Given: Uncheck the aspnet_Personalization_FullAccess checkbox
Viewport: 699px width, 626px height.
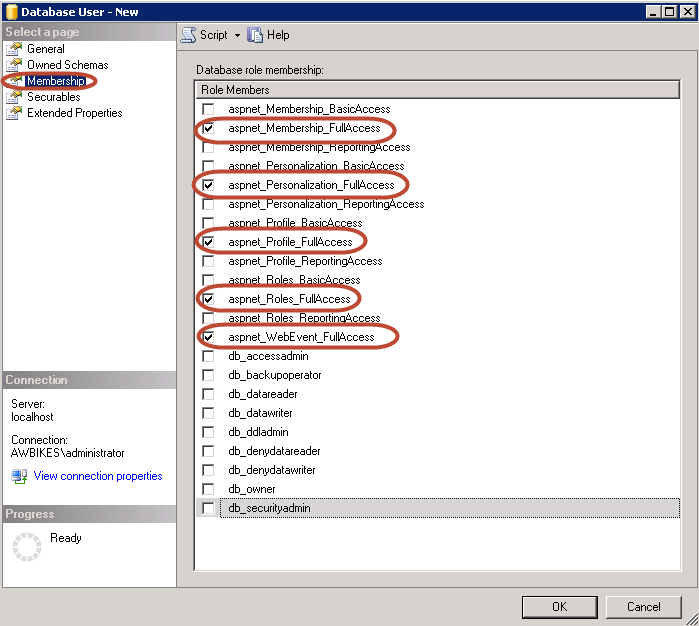Looking at the screenshot, I should pos(208,185).
